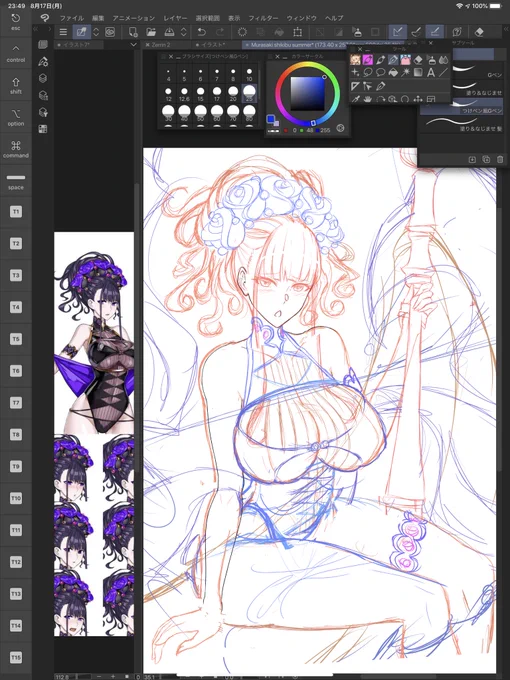Click the clear layer burst icon

(x=242, y=32)
